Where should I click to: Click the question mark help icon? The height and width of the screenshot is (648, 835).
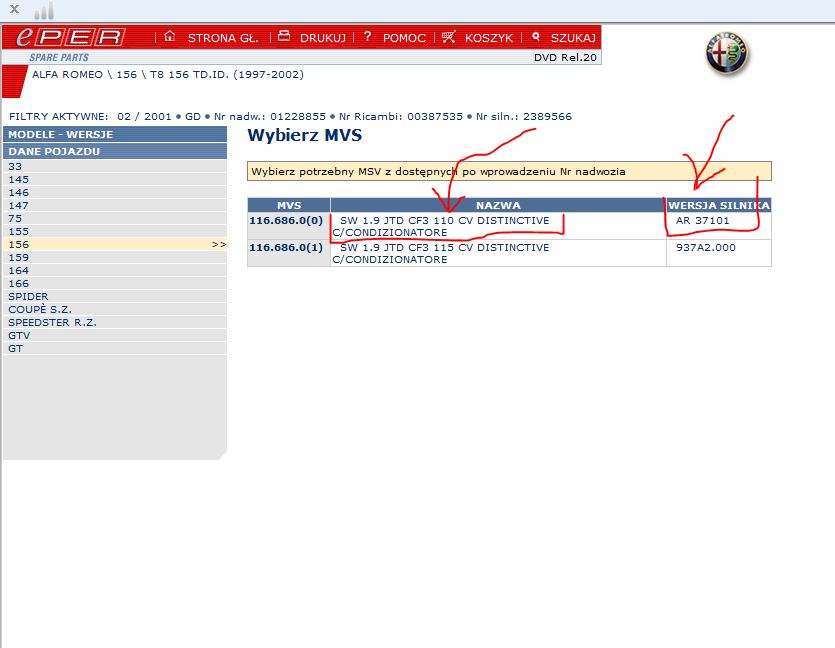pos(367,36)
